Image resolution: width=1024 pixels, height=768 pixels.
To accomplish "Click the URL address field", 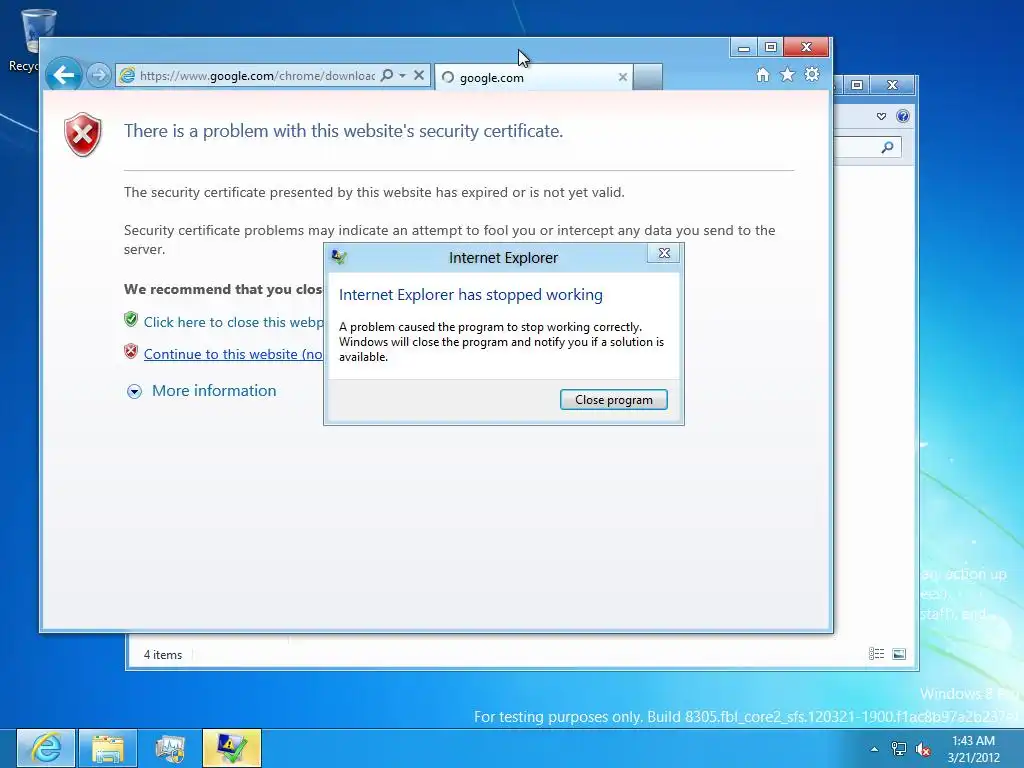I will click(x=257, y=76).
